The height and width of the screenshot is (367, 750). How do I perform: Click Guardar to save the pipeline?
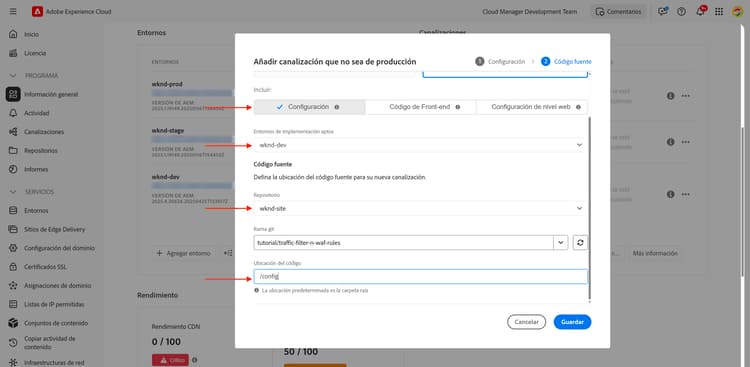(573, 322)
